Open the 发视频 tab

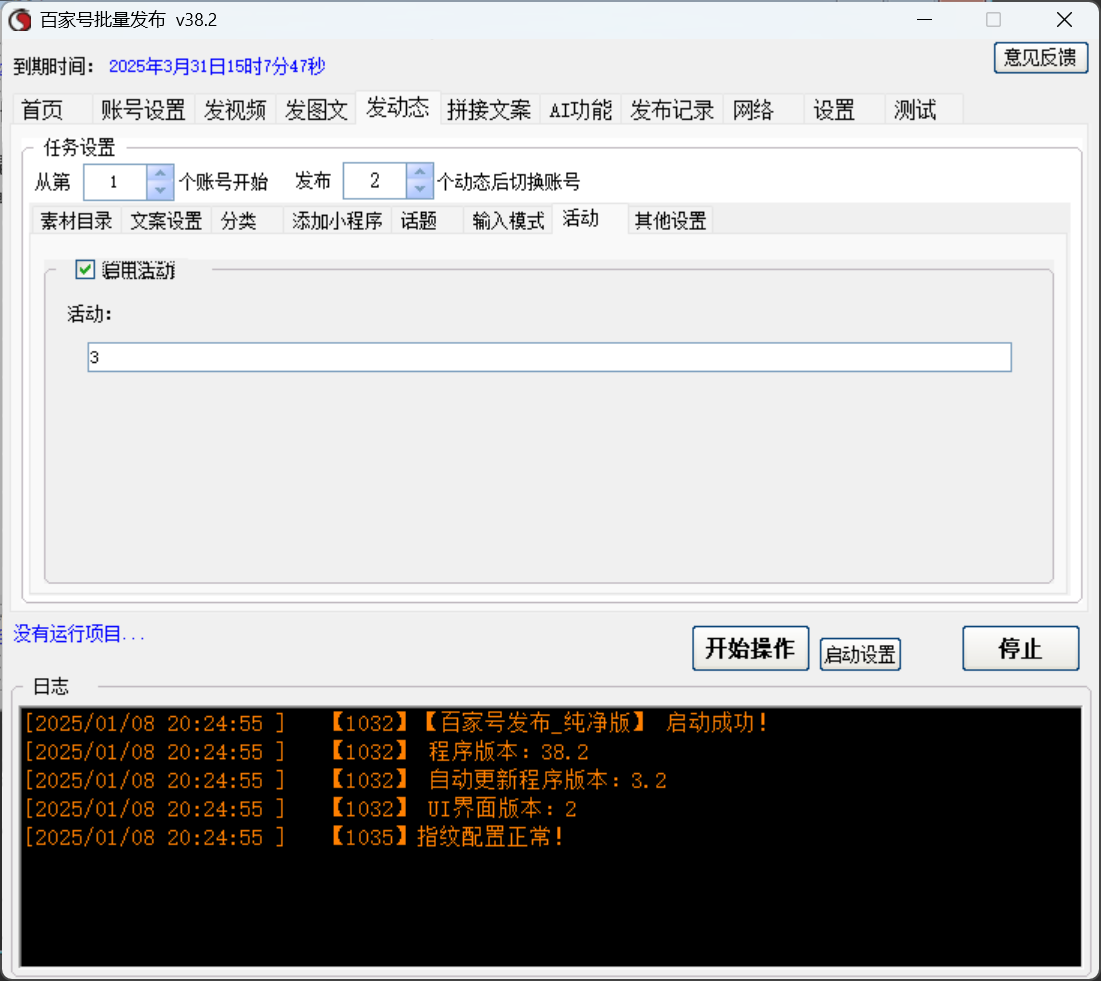point(235,110)
